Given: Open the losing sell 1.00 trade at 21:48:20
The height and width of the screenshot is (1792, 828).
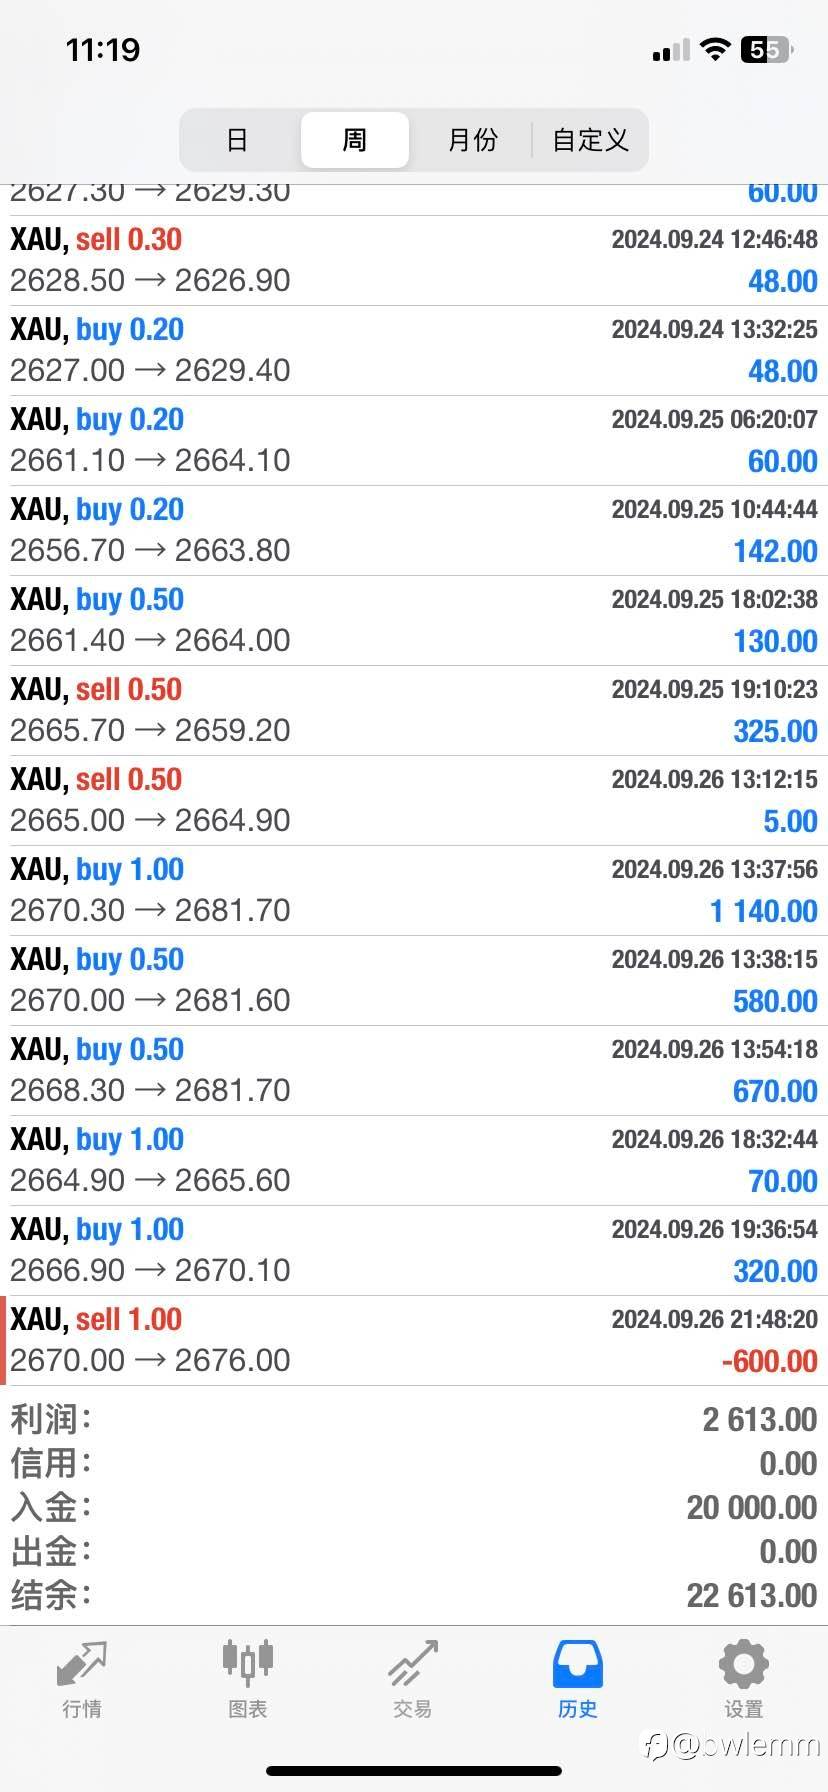Looking at the screenshot, I should click(414, 1340).
